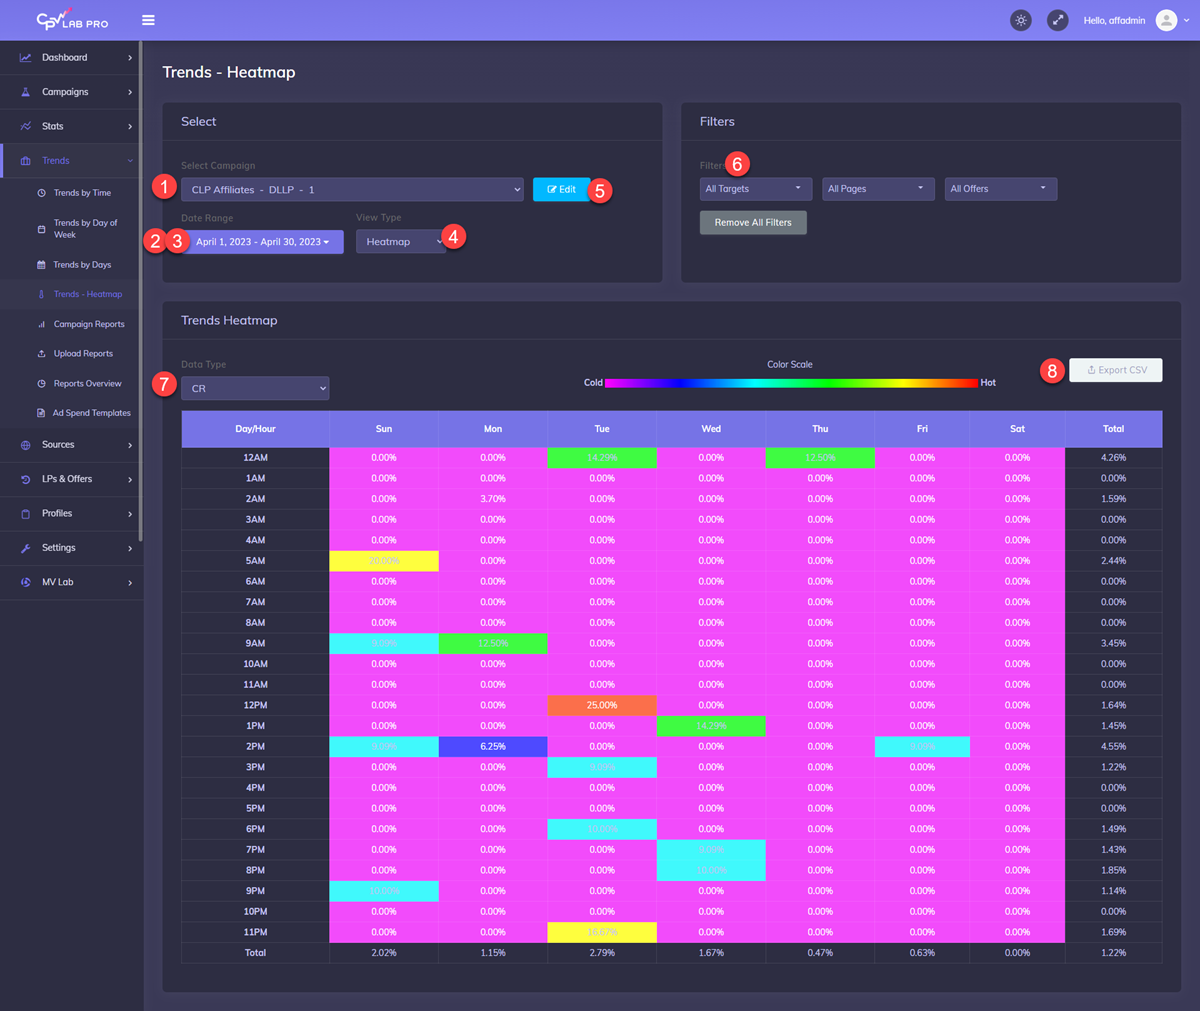This screenshot has width=1200, height=1011.
Task: Open the Stats section icon in sidebar
Action: pyautogui.click(x=23, y=126)
